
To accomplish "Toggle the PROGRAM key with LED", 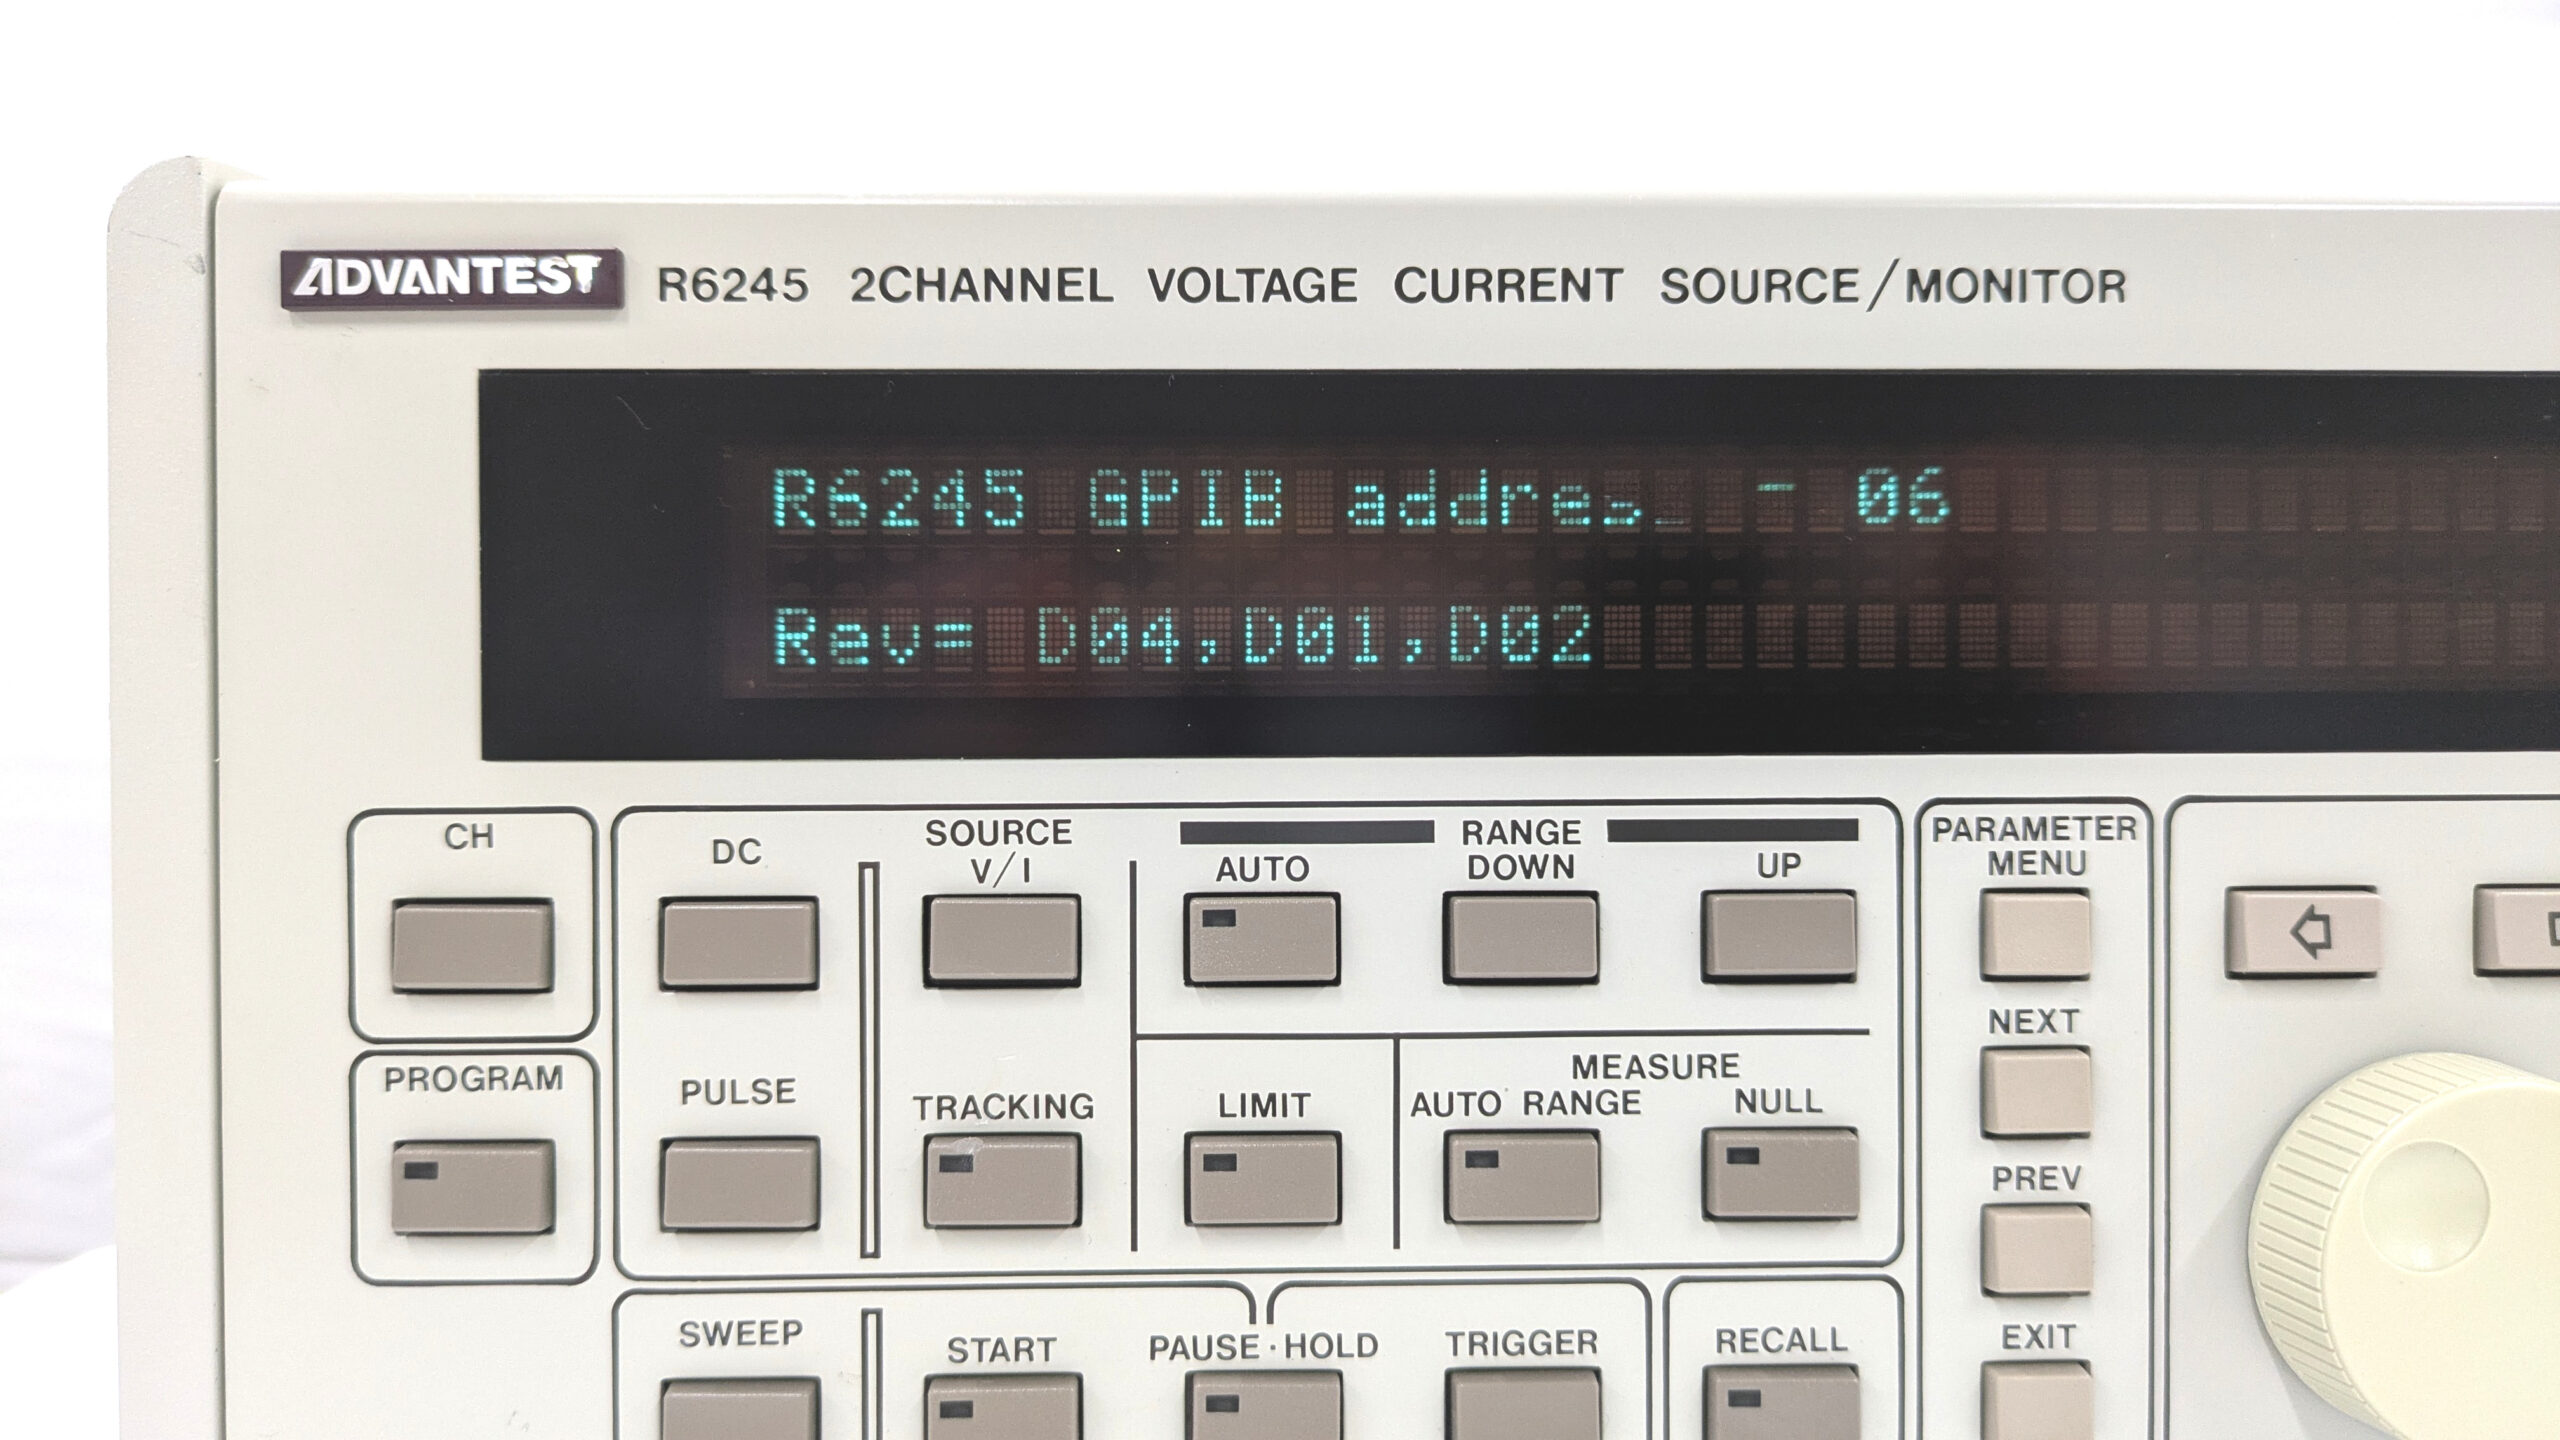I will tap(472, 1186).
